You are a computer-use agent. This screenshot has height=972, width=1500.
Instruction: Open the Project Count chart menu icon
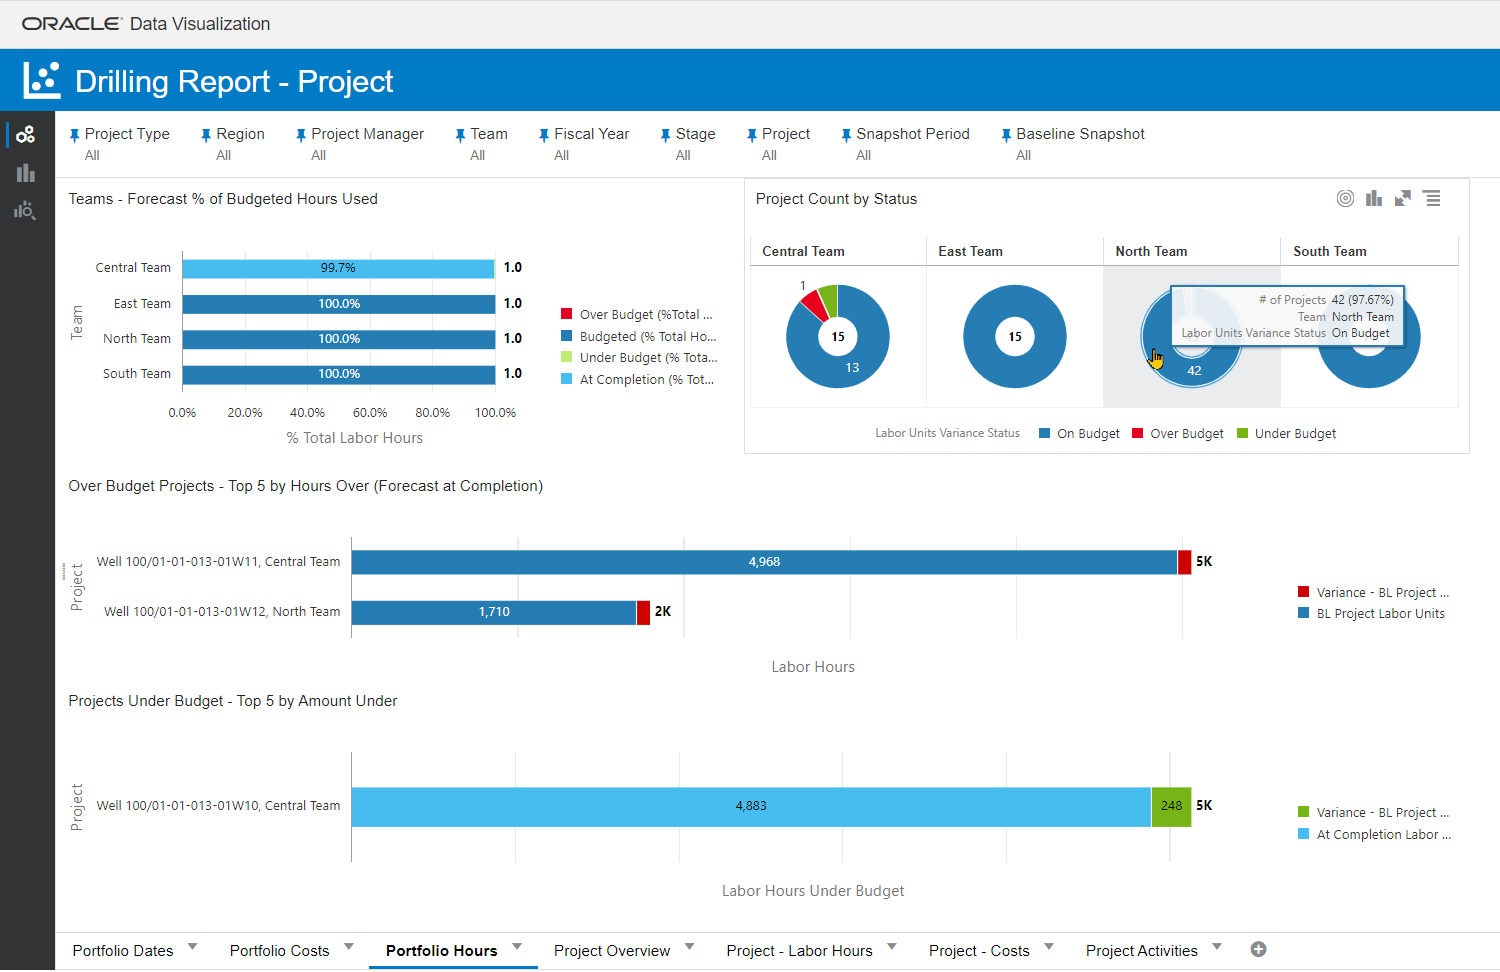(1432, 198)
